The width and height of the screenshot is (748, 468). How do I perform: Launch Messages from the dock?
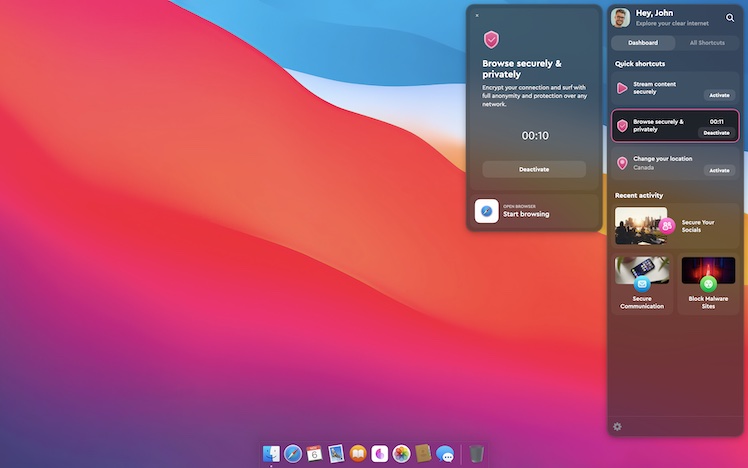point(445,454)
